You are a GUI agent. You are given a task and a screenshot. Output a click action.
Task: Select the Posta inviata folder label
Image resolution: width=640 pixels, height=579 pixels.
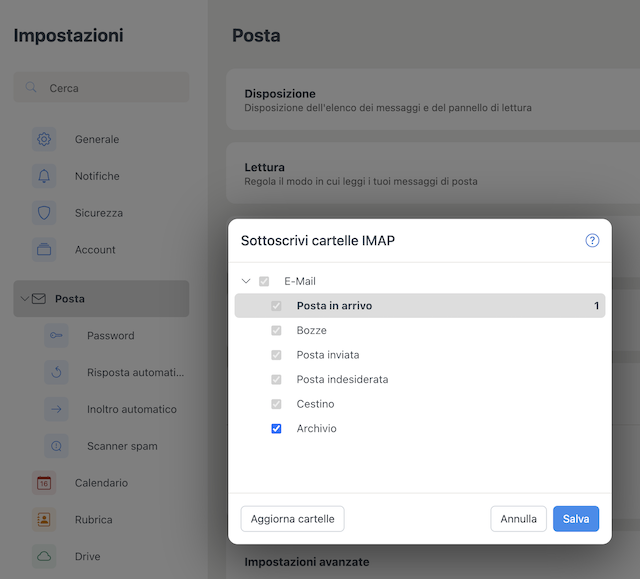point(328,355)
